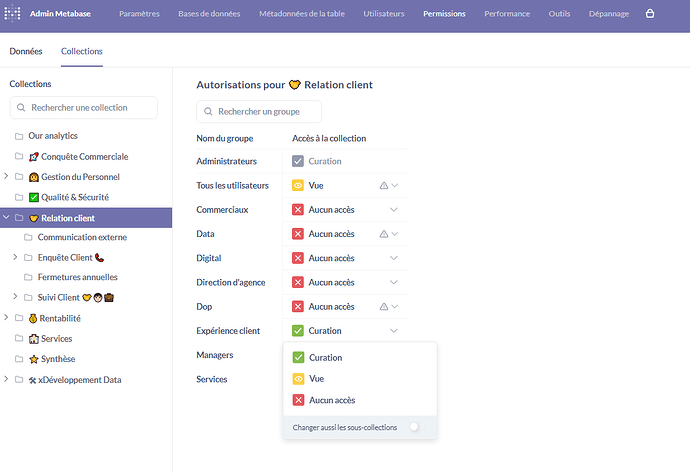Click folder icon beside Communication externe
The height and width of the screenshot is (473, 690).
click(x=28, y=237)
